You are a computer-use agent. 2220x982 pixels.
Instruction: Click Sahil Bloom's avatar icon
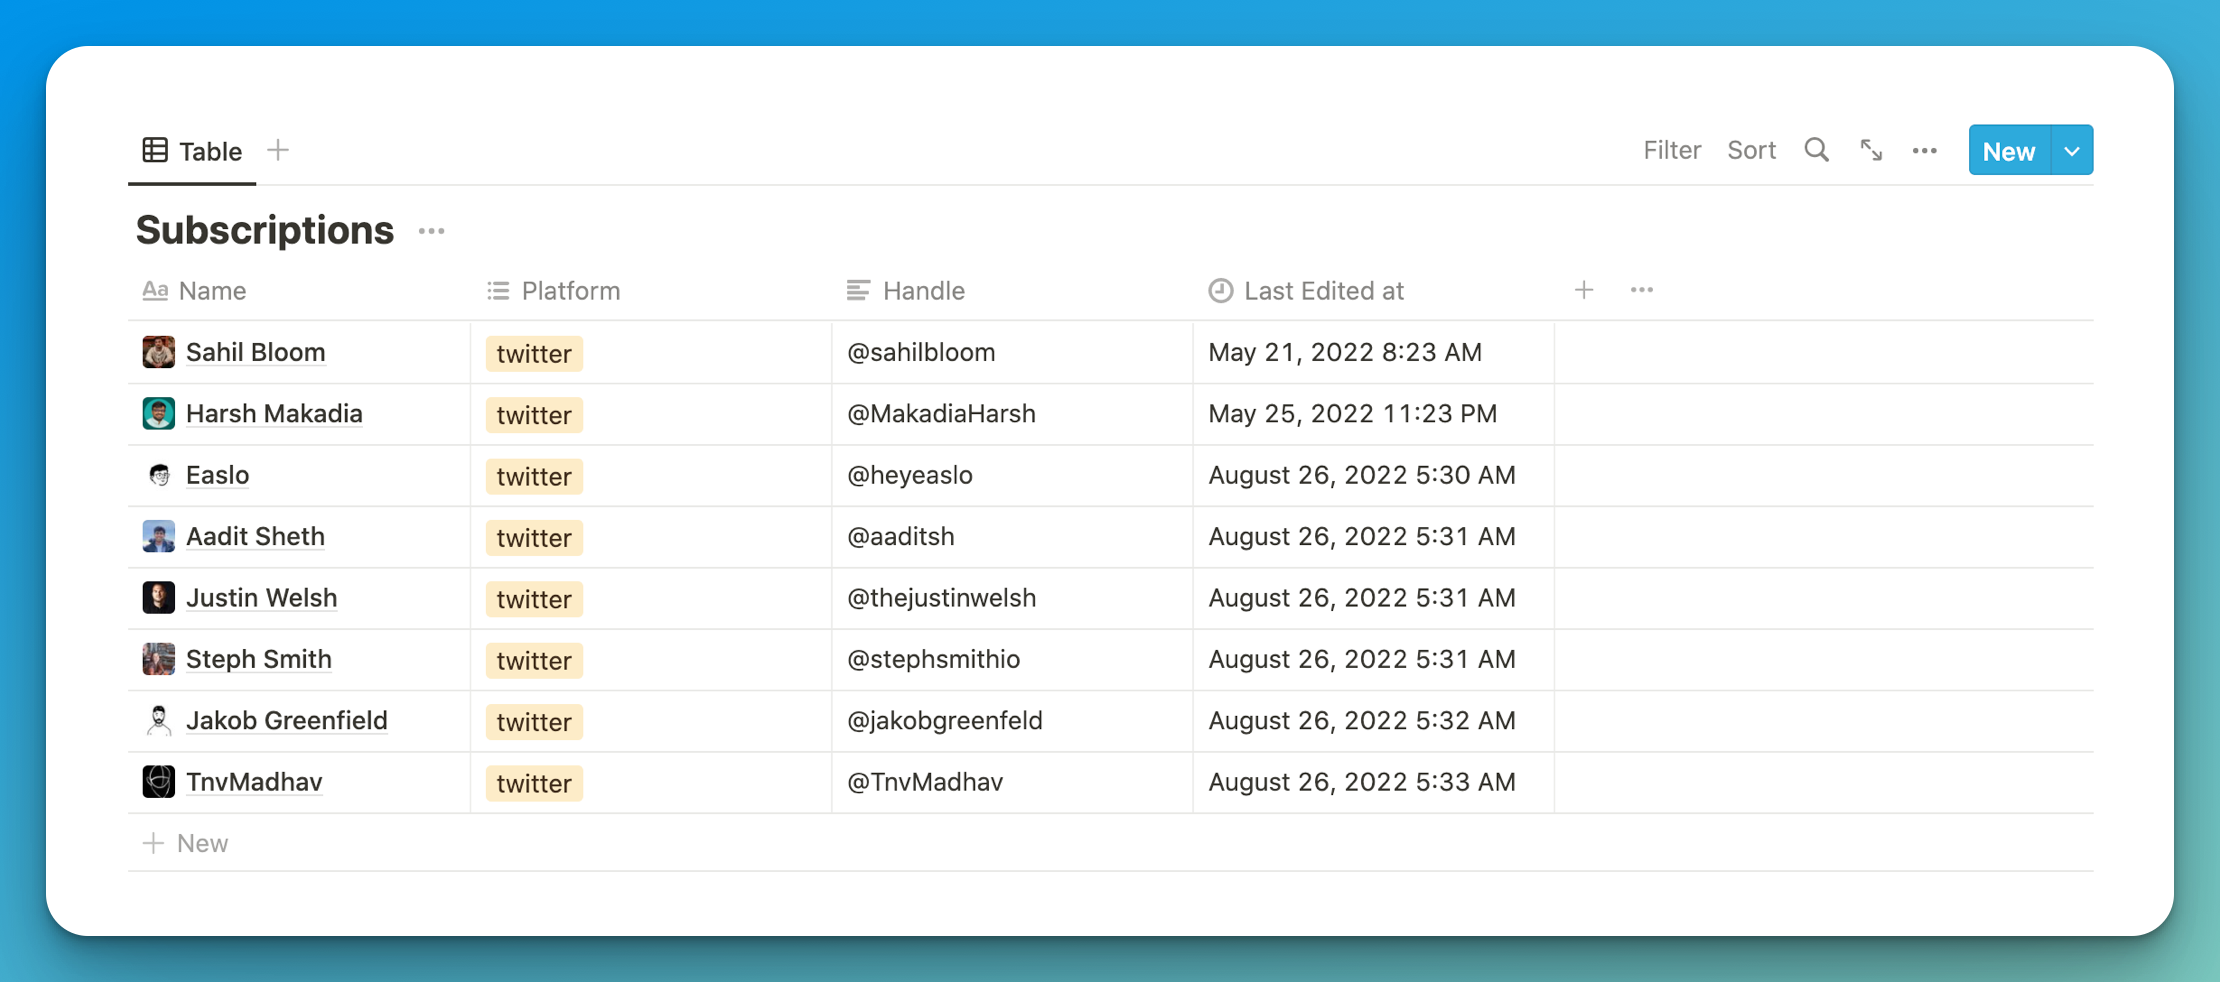[x=158, y=352]
